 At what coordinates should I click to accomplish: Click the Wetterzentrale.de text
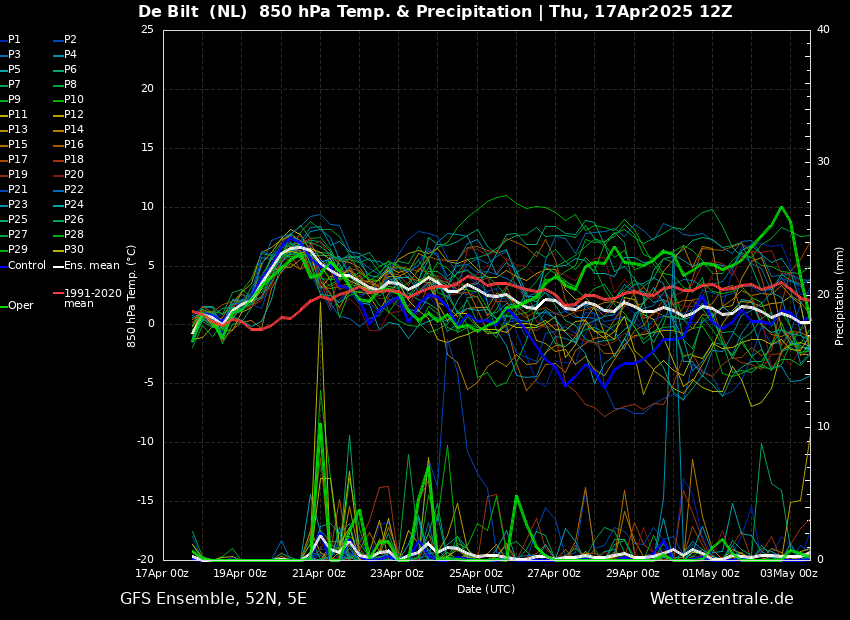pyautogui.click(x=721, y=599)
